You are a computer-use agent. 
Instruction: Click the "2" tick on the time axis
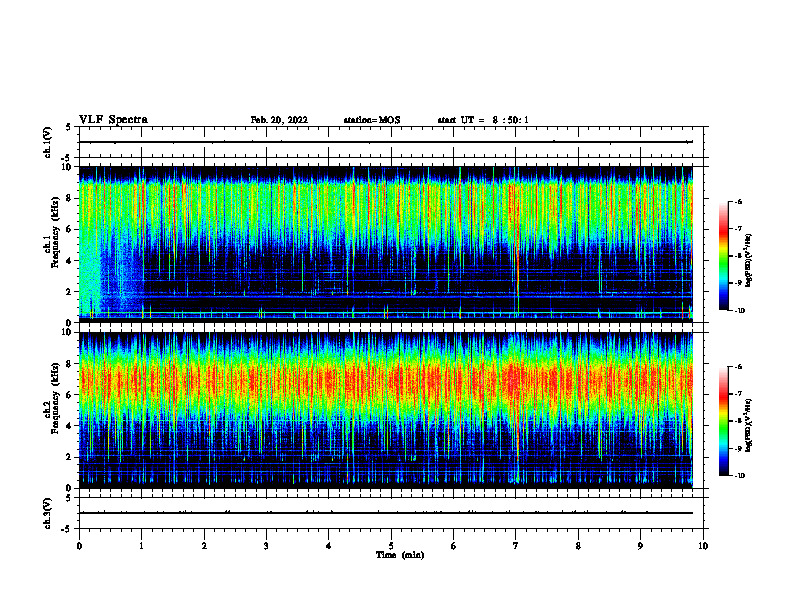204,546
